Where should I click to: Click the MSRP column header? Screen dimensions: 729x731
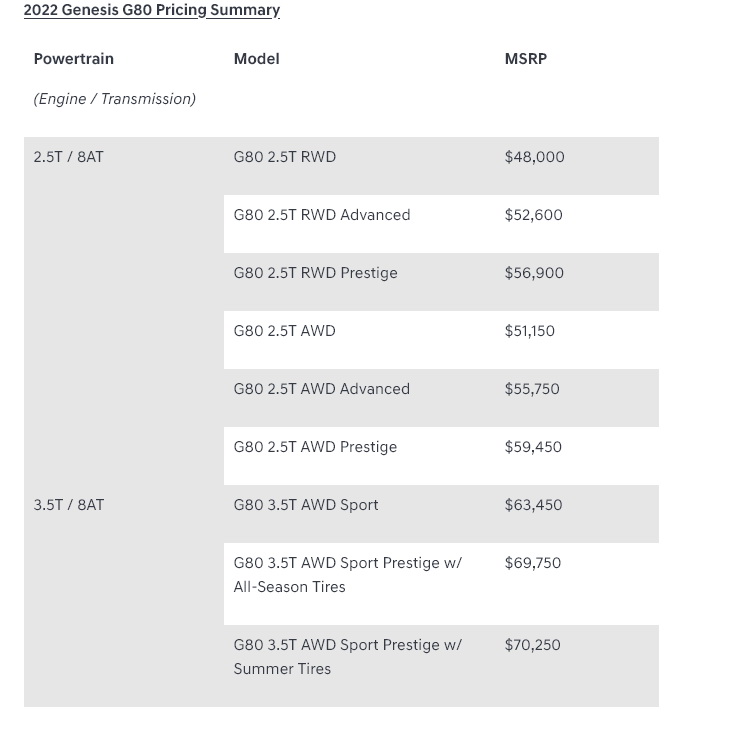525,59
